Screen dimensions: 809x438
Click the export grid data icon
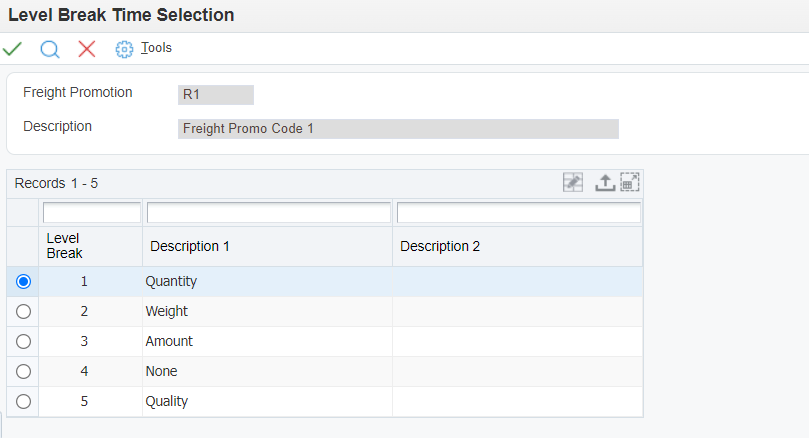point(605,182)
